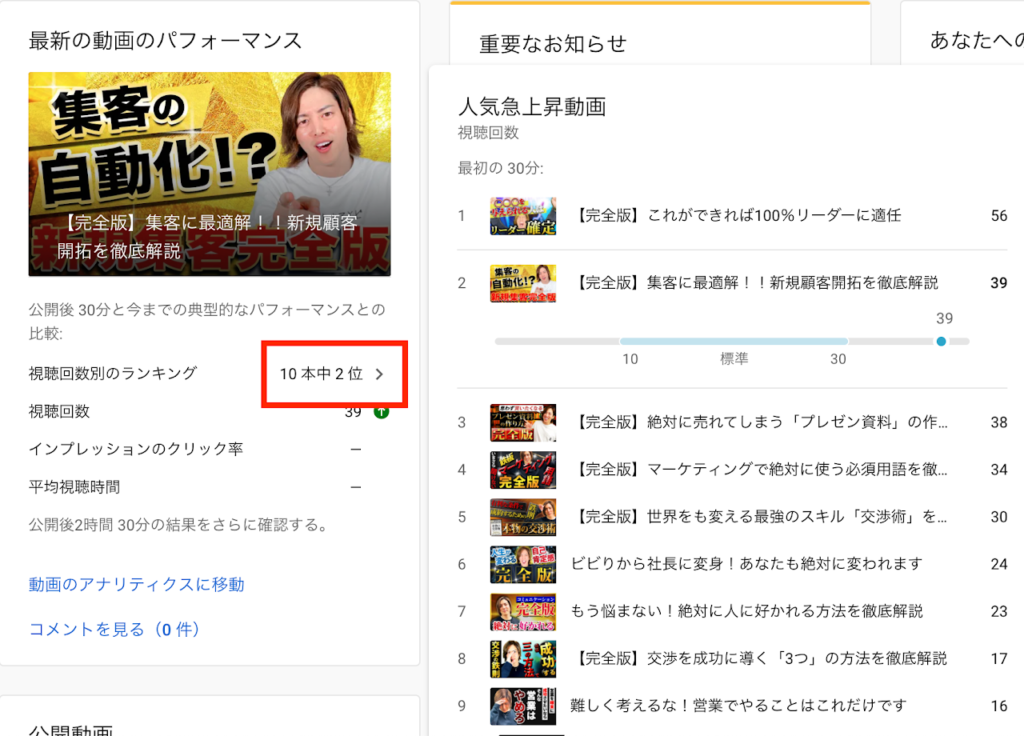The height and width of the screenshot is (736, 1024).
Task: Select title 難しく考えるな！営業でやることはこれだけです
Action: (x=738, y=705)
